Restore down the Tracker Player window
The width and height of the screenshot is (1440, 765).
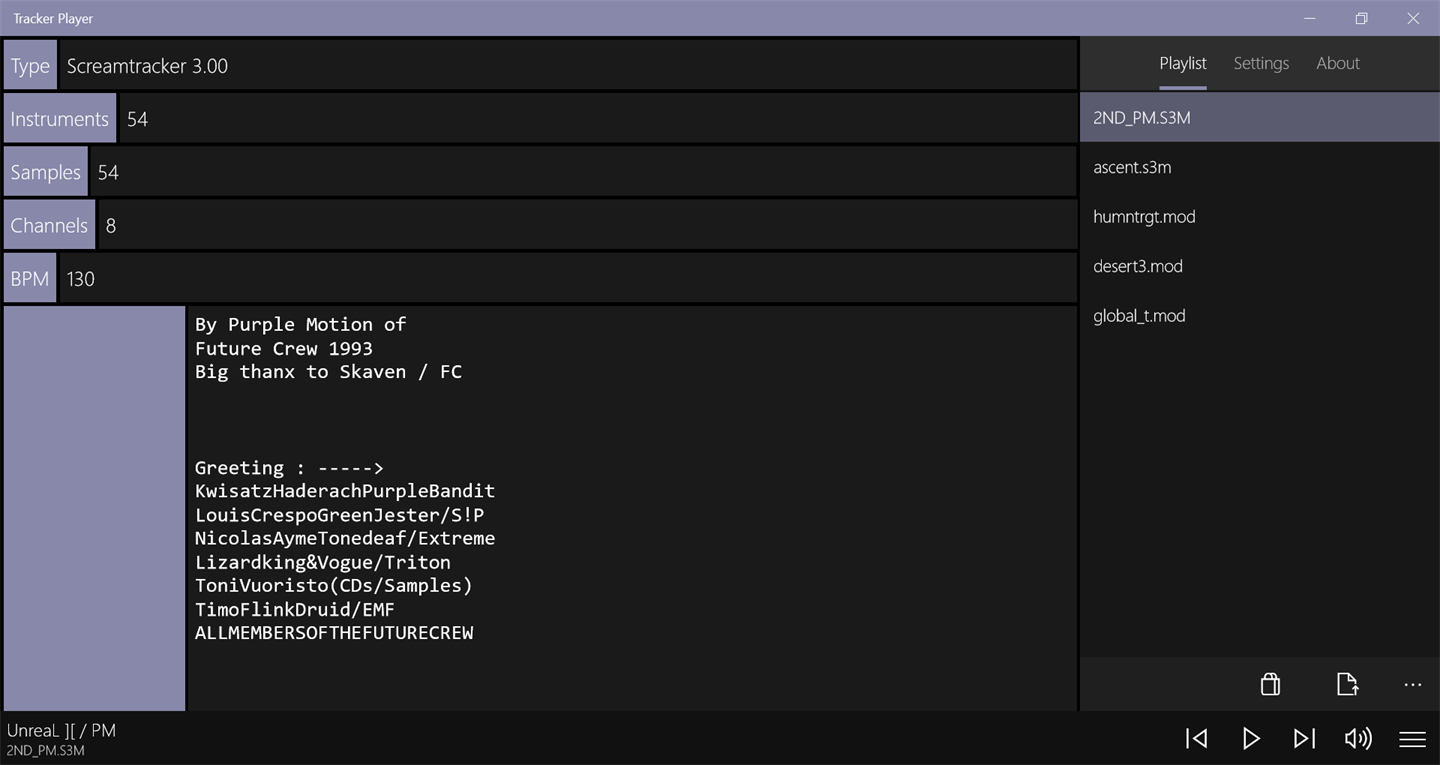click(1361, 18)
